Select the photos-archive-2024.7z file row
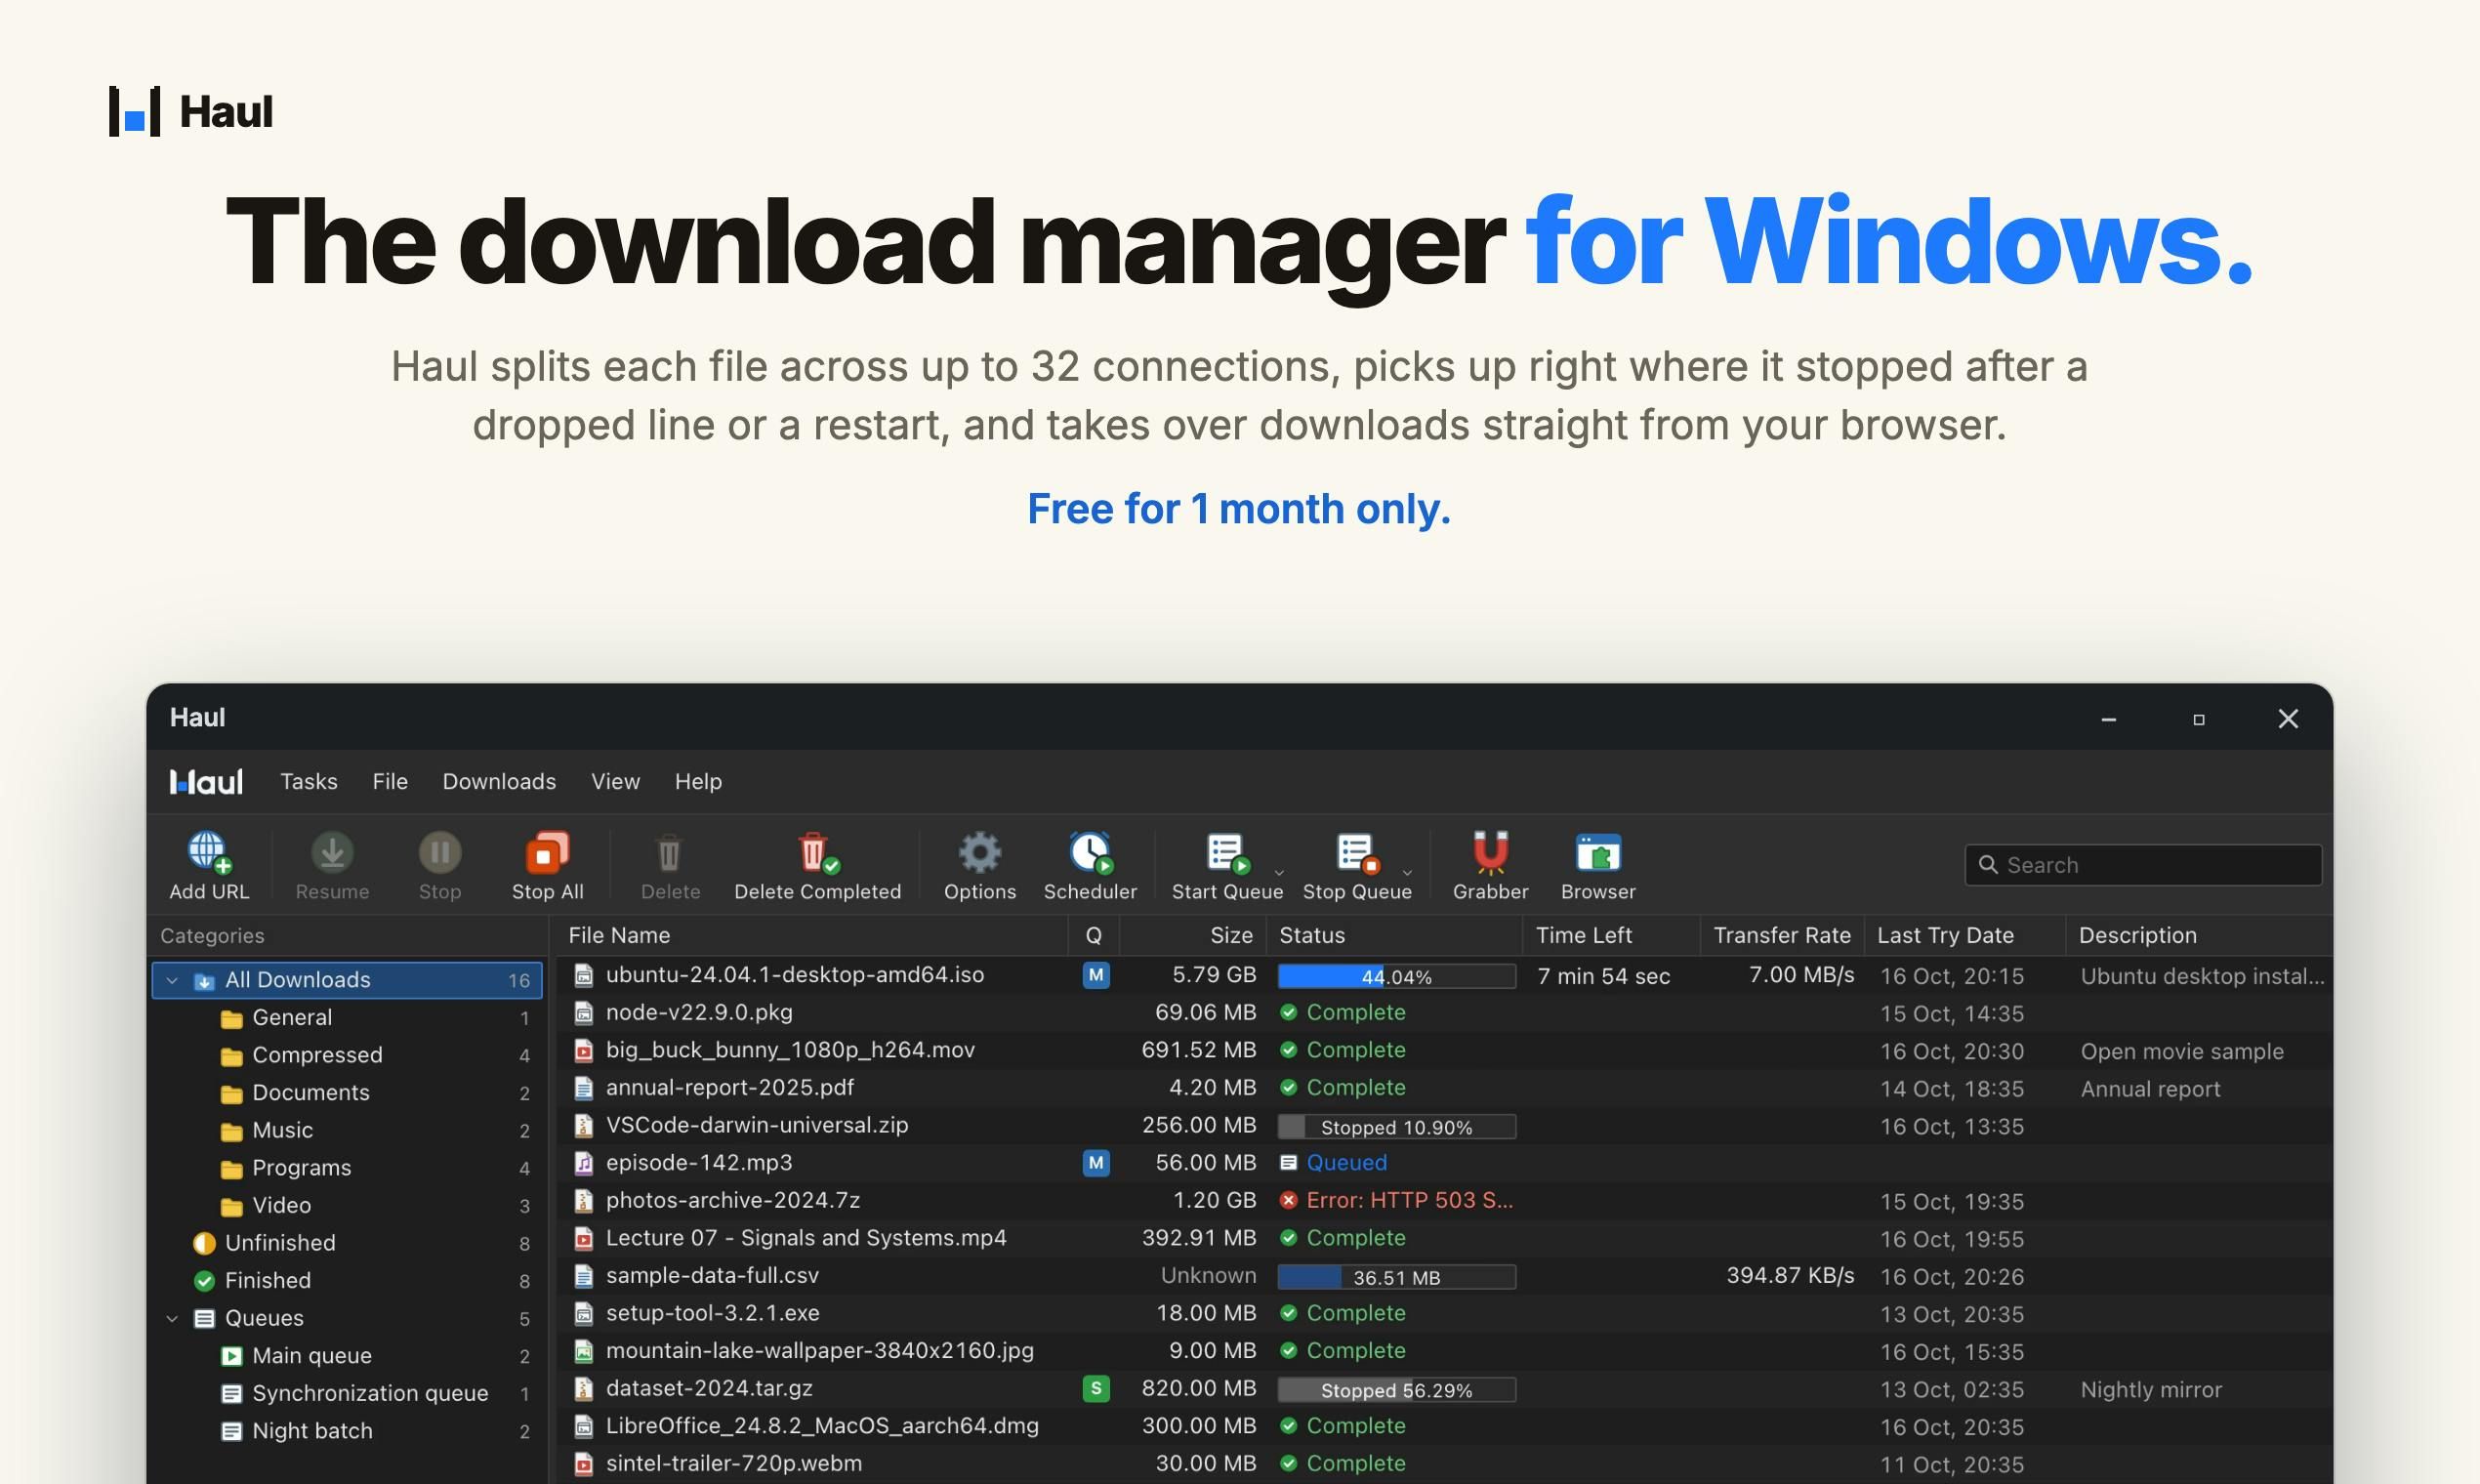 [1445, 1201]
